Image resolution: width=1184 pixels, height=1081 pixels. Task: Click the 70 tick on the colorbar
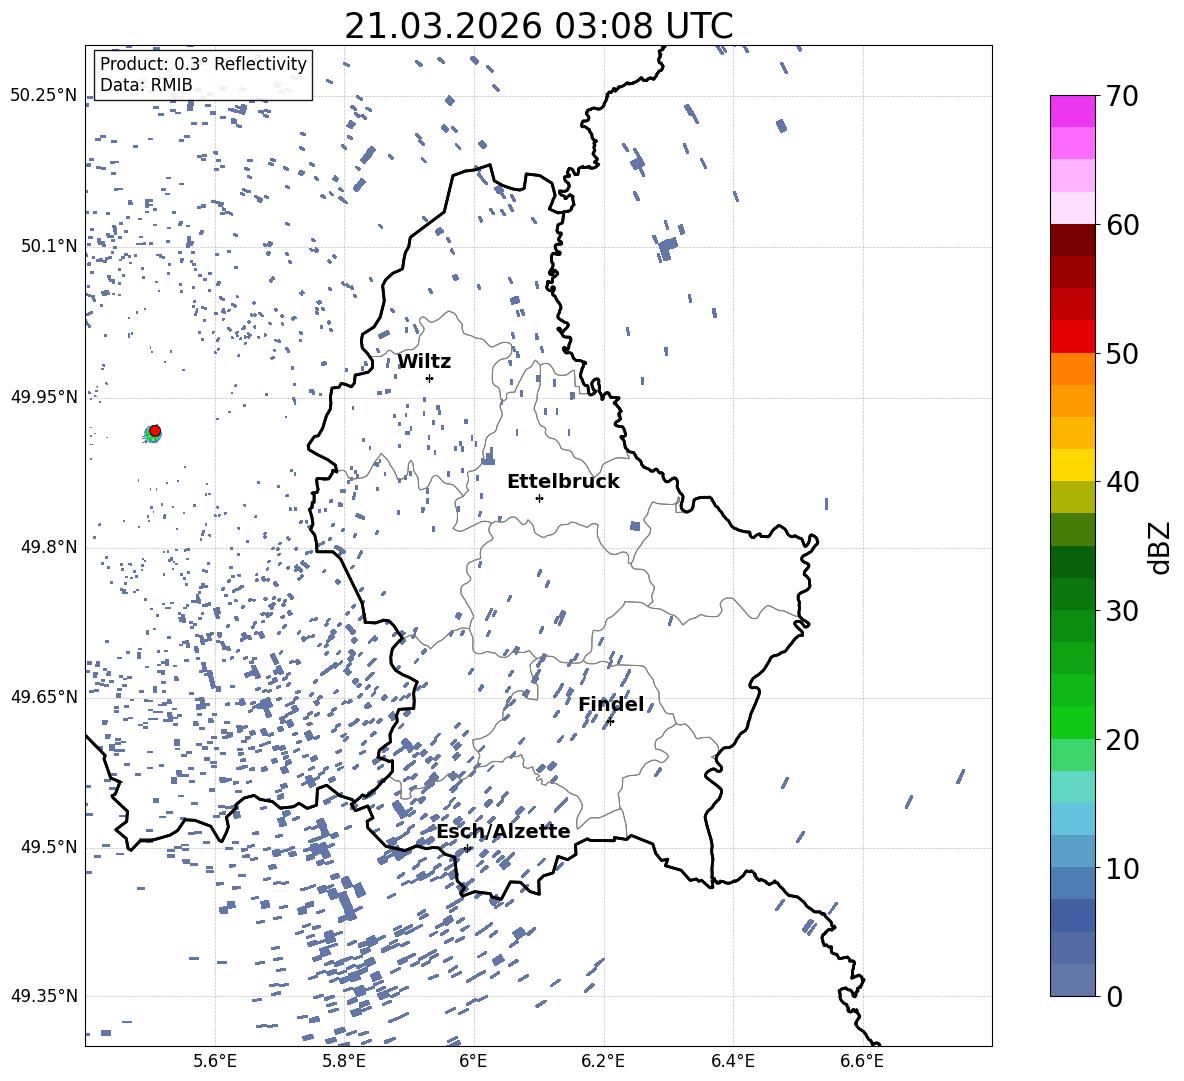point(1122,96)
